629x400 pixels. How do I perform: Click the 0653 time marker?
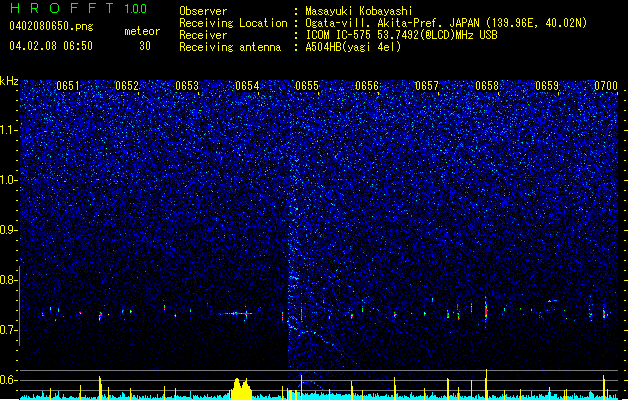point(187,85)
